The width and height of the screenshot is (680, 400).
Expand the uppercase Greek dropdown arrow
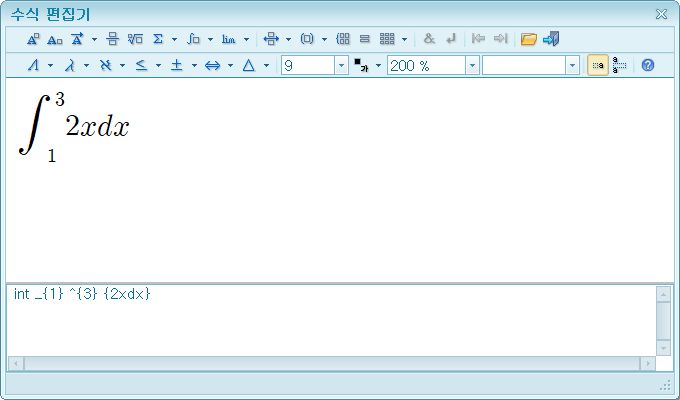coord(50,66)
